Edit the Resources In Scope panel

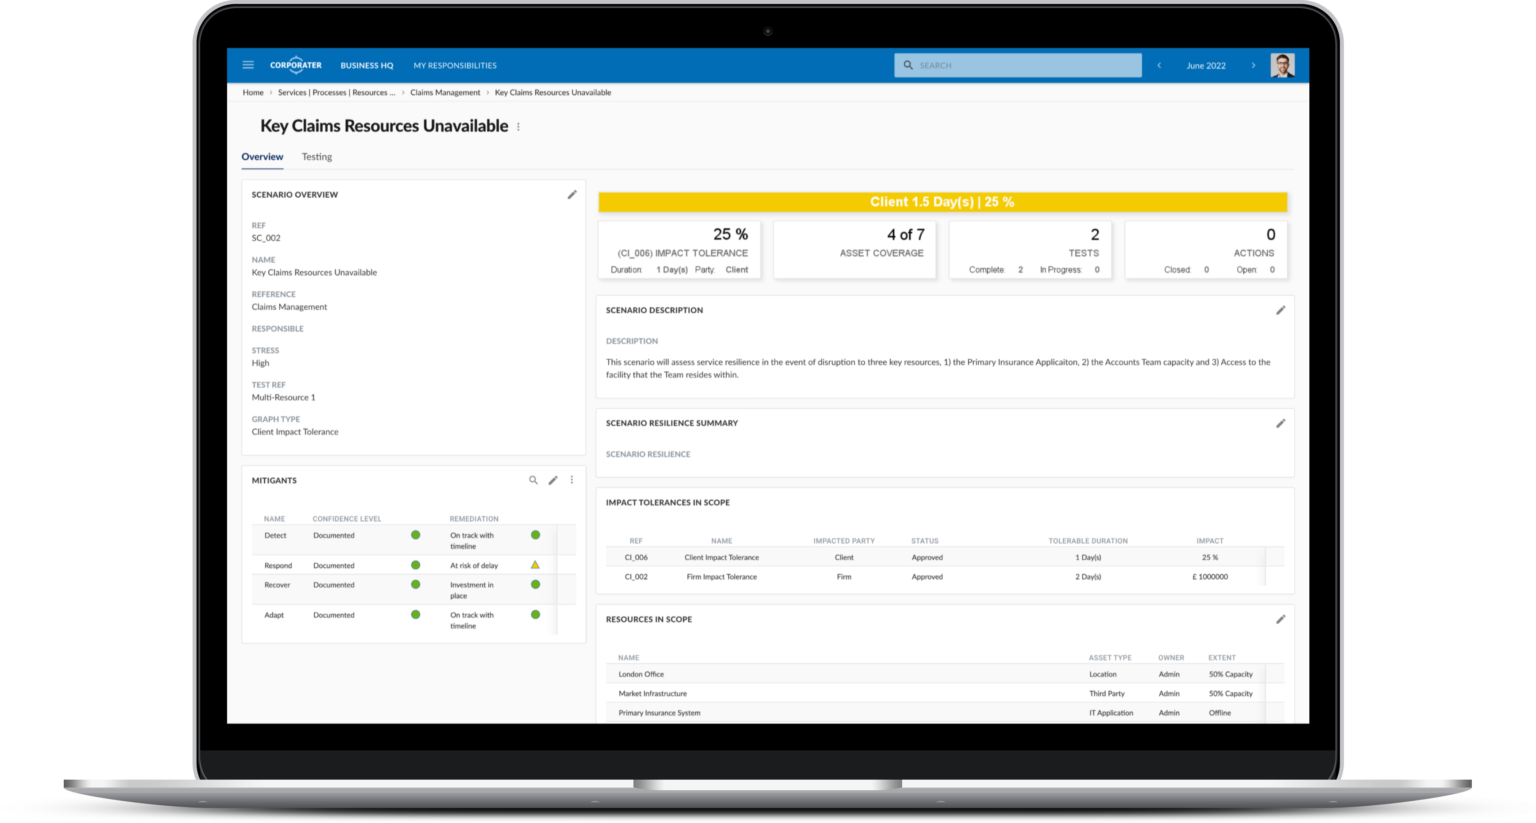1281,620
